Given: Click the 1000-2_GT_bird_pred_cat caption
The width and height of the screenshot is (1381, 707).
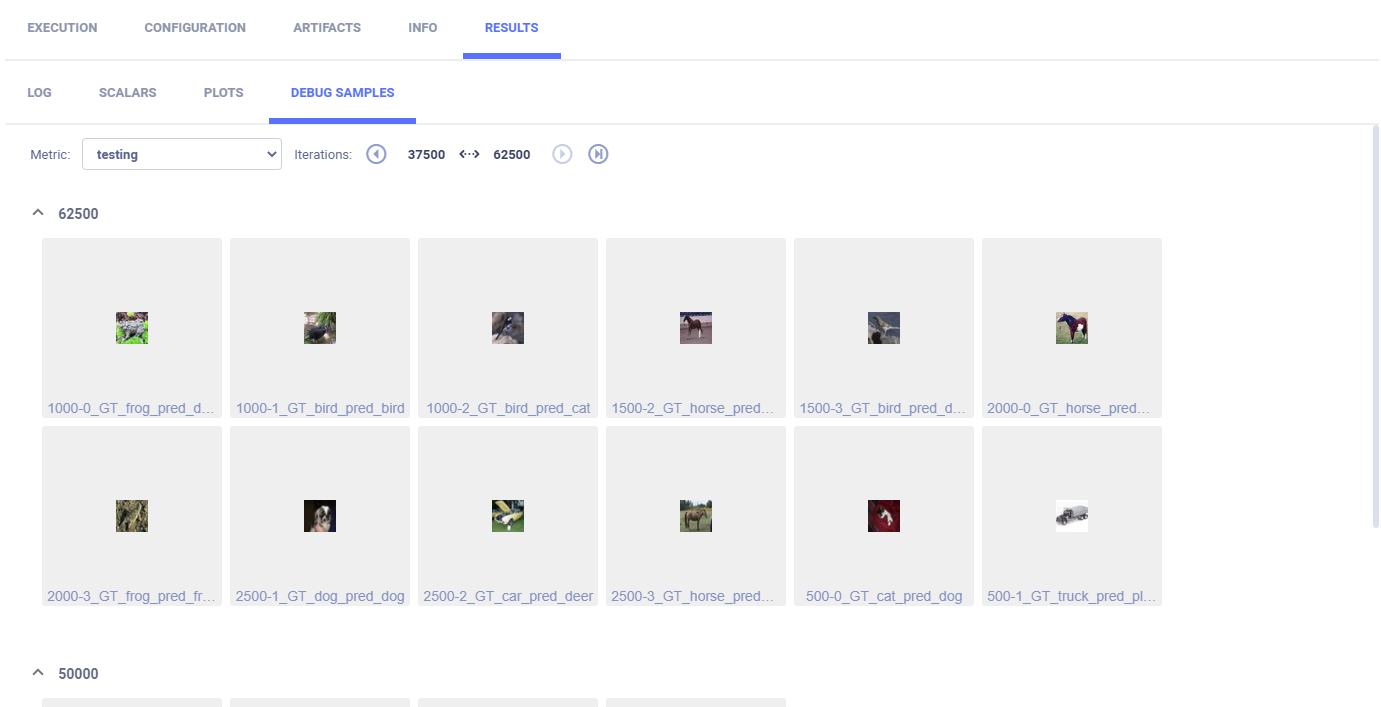Looking at the screenshot, I should click(x=508, y=408).
